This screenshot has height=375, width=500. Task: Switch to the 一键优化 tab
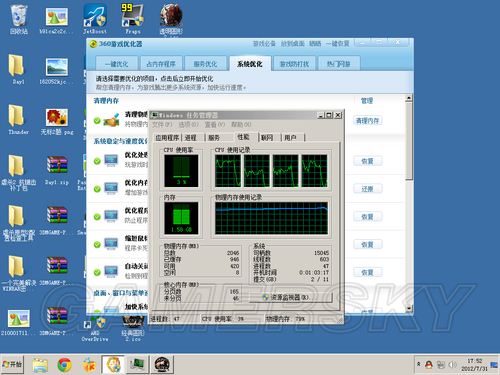116,64
